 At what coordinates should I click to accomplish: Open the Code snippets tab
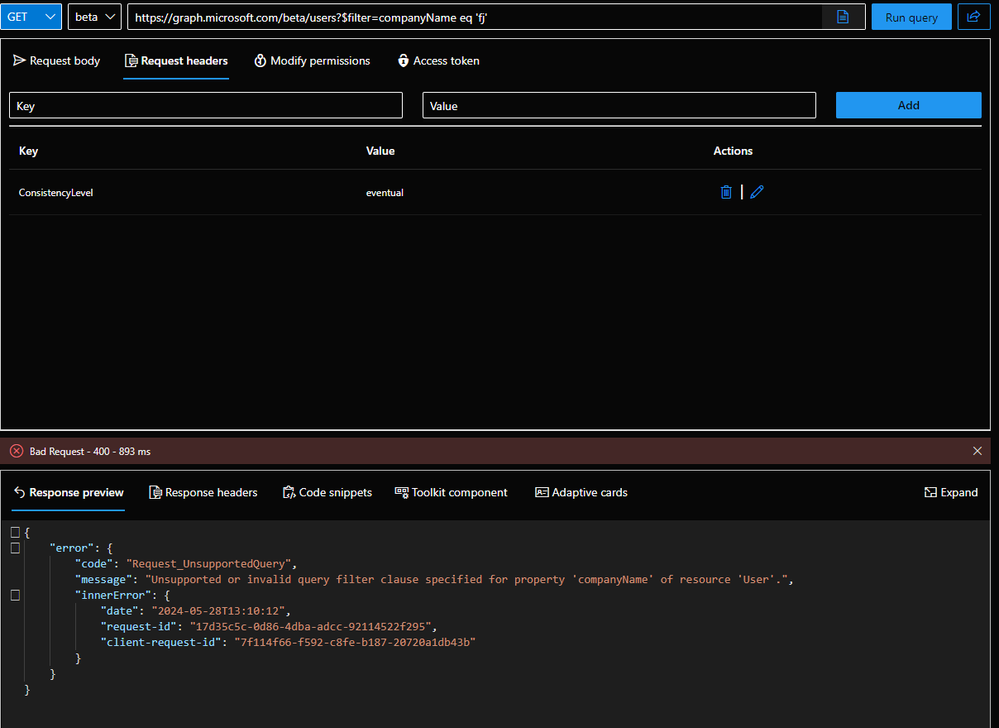point(327,492)
